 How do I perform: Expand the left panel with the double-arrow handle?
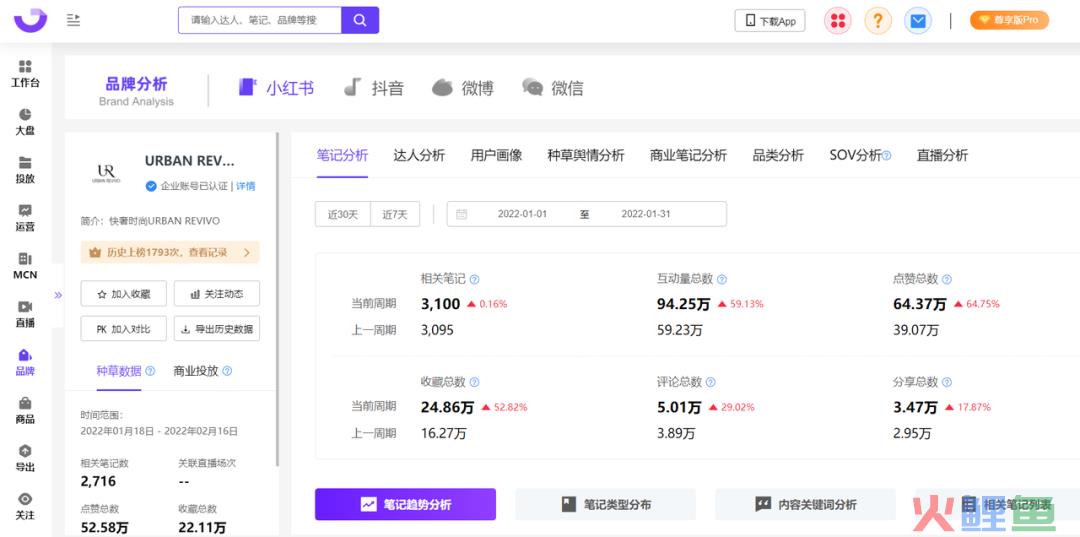pyautogui.click(x=58, y=295)
